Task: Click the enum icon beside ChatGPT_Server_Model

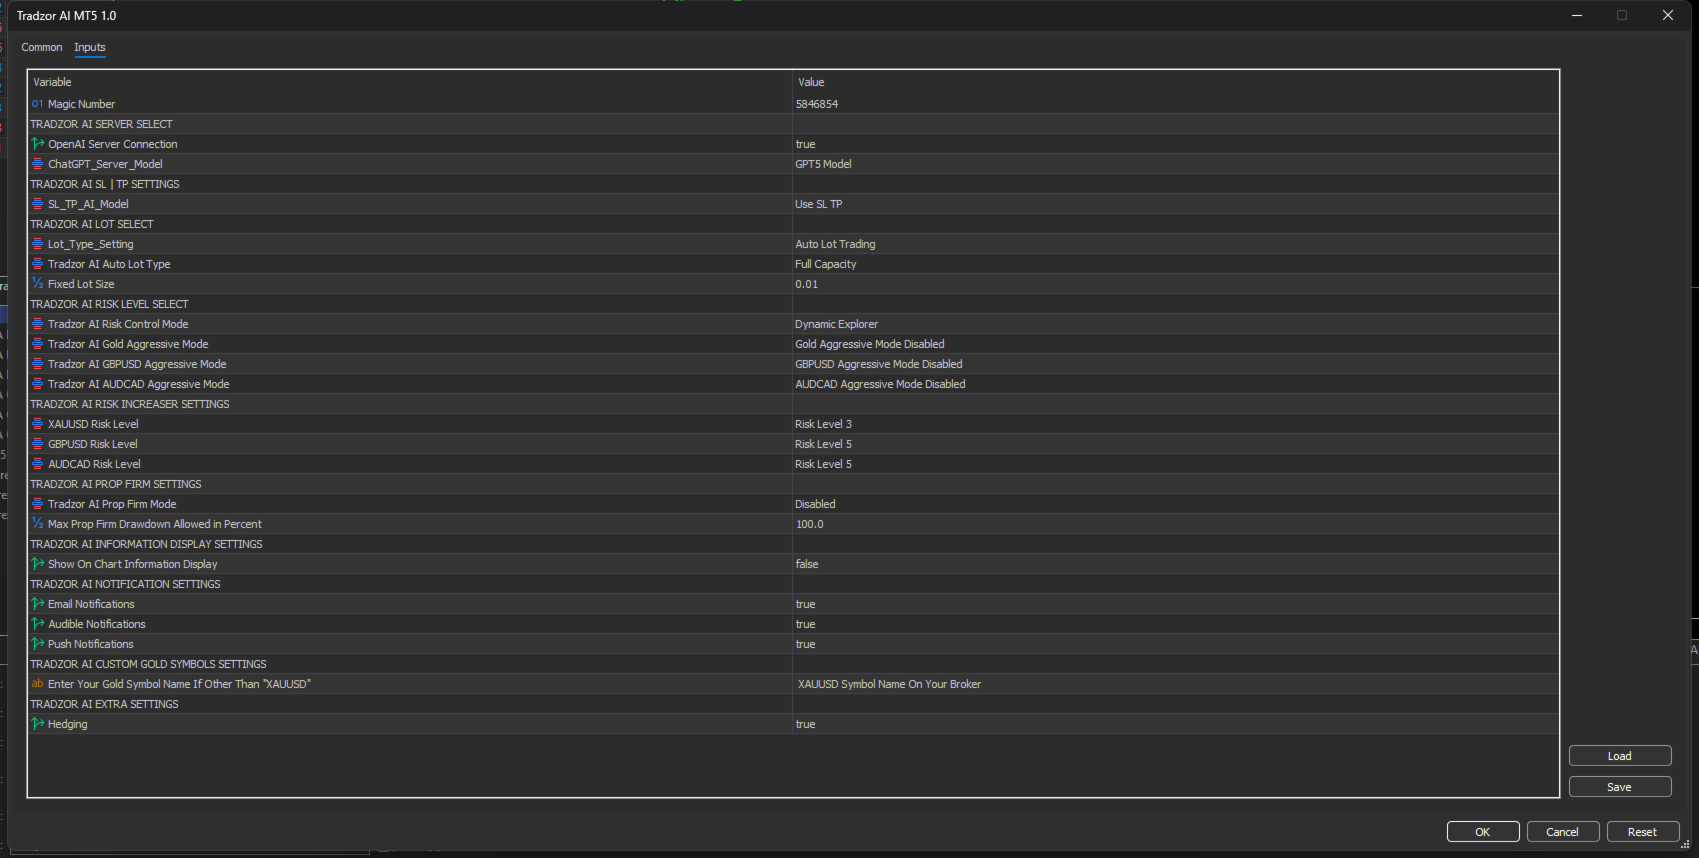Action: (x=37, y=164)
